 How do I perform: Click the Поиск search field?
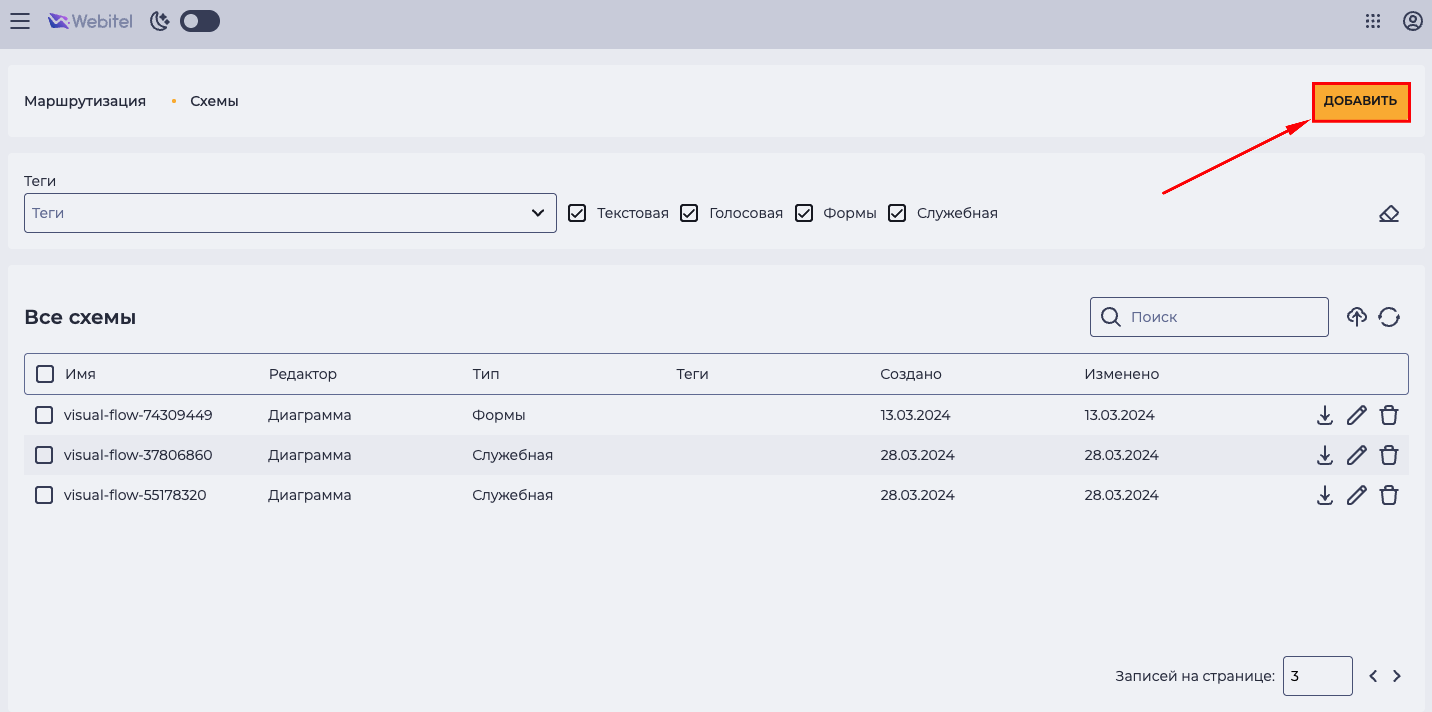pos(1209,317)
